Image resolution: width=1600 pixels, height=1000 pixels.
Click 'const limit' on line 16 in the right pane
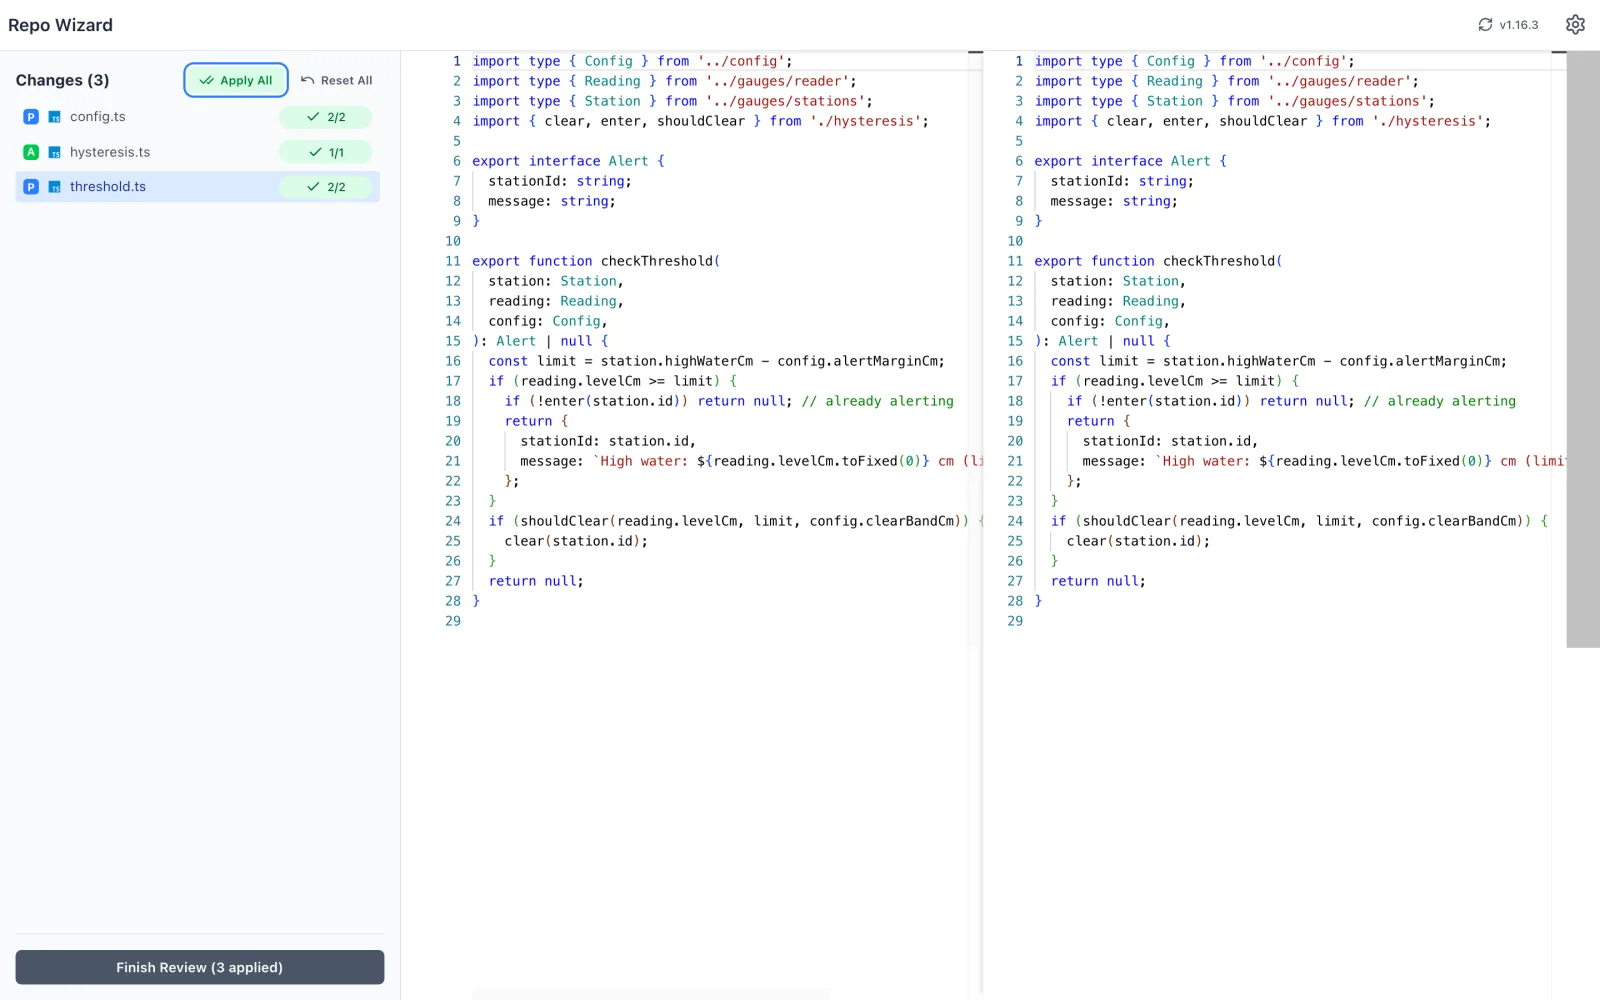(x=1094, y=361)
